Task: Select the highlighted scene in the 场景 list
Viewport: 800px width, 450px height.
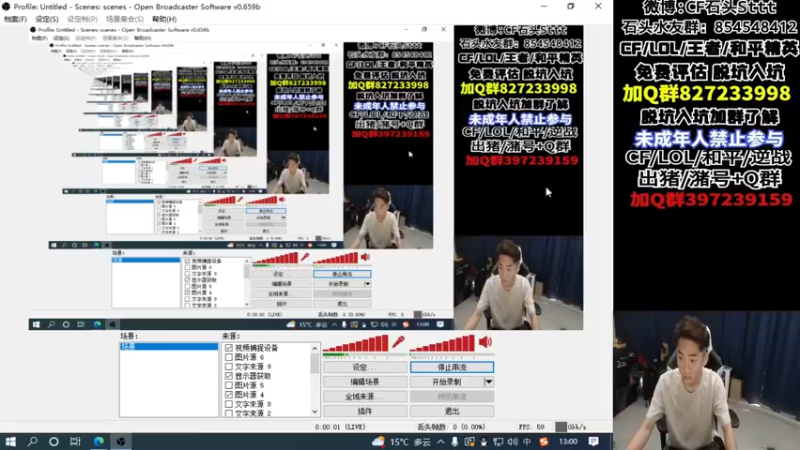Action: pos(169,346)
